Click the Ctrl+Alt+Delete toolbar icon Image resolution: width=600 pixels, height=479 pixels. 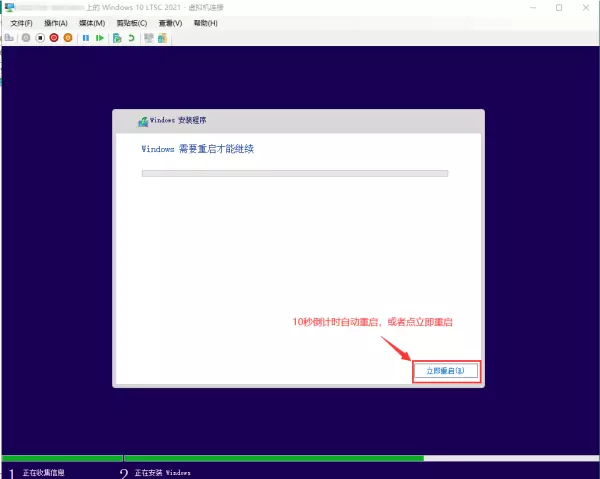(9, 38)
